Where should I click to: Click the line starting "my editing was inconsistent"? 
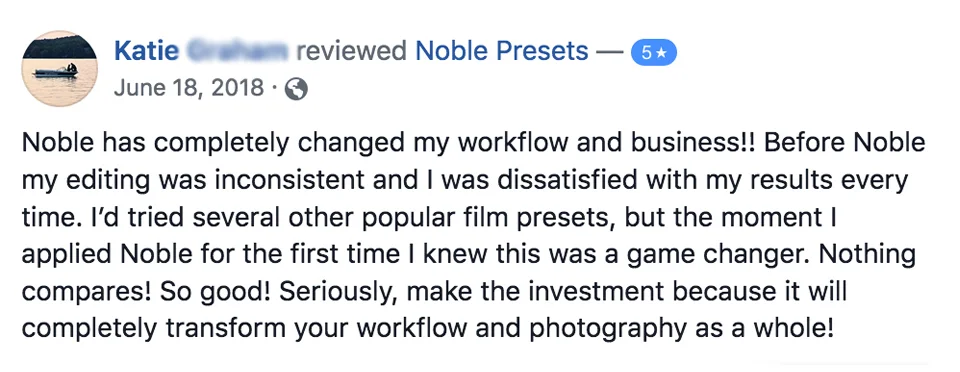pyautogui.click(x=465, y=180)
